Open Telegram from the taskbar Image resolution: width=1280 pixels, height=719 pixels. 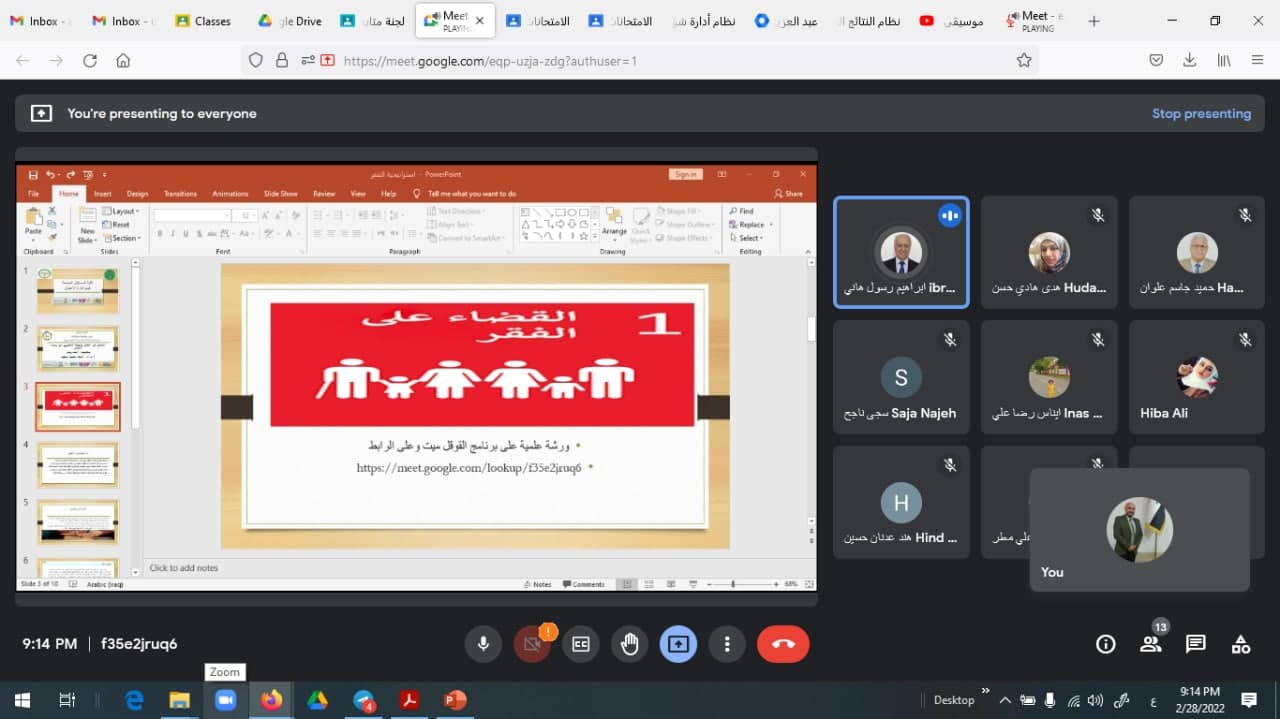(364, 700)
